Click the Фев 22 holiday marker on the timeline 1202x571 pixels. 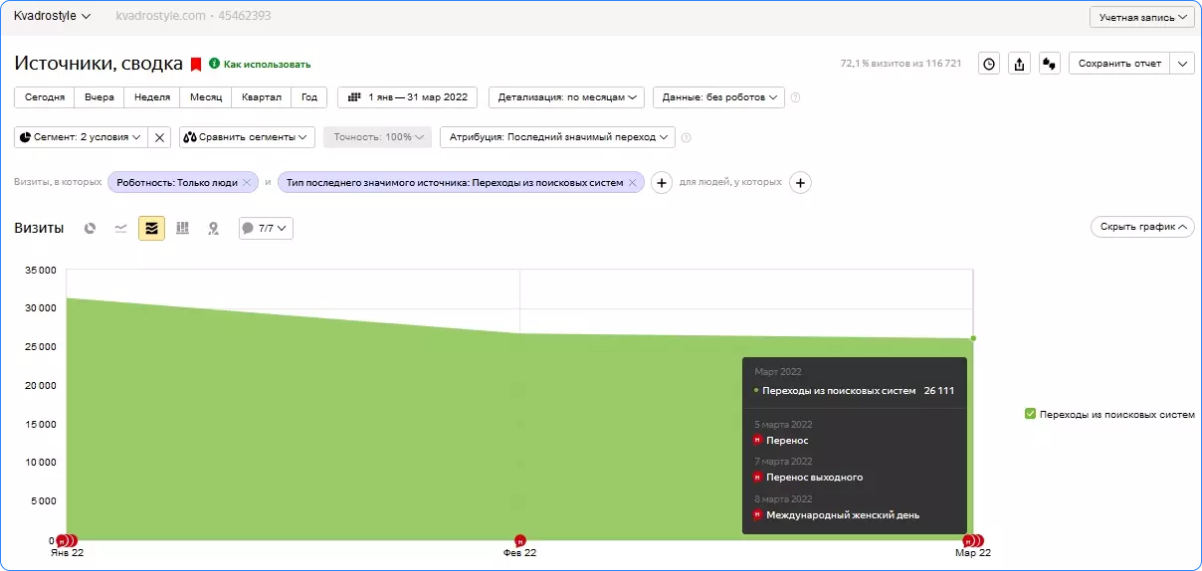click(520, 541)
